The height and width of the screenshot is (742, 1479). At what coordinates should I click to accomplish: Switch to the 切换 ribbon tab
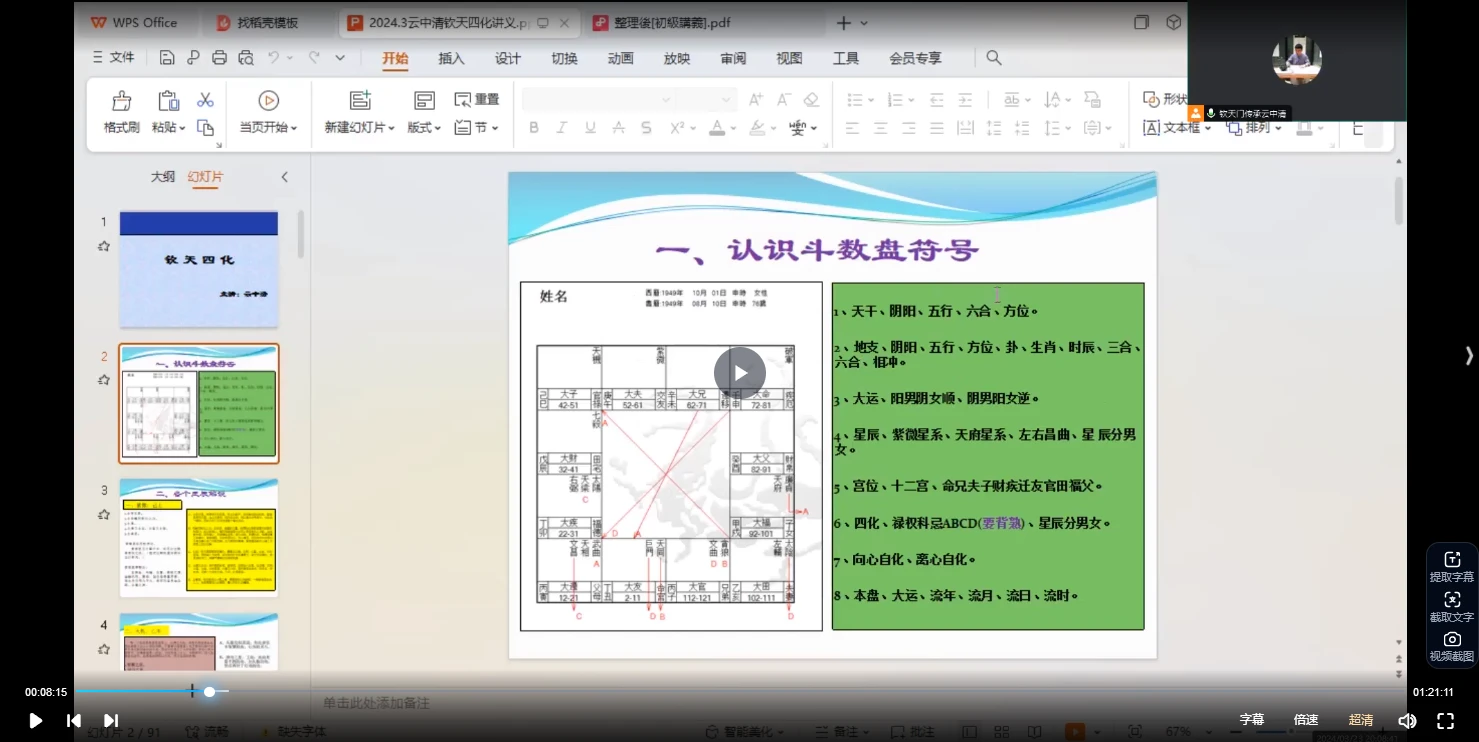(x=564, y=58)
